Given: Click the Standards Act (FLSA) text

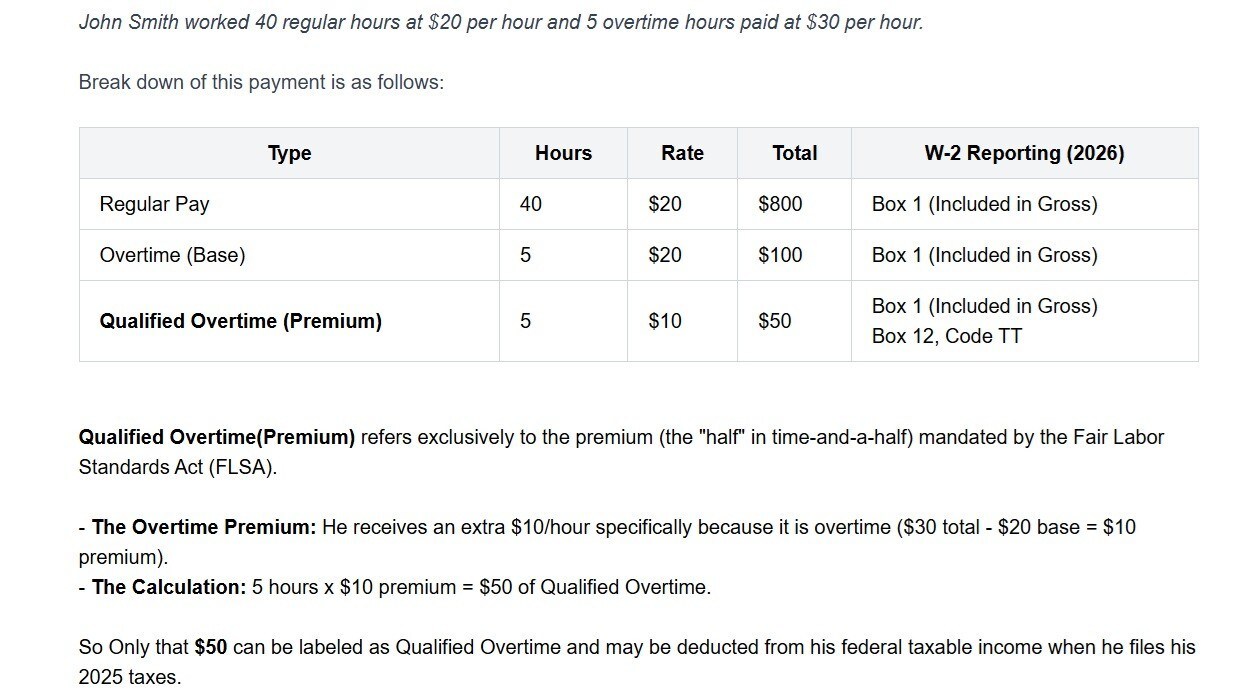Looking at the screenshot, I should coord(177,467).
